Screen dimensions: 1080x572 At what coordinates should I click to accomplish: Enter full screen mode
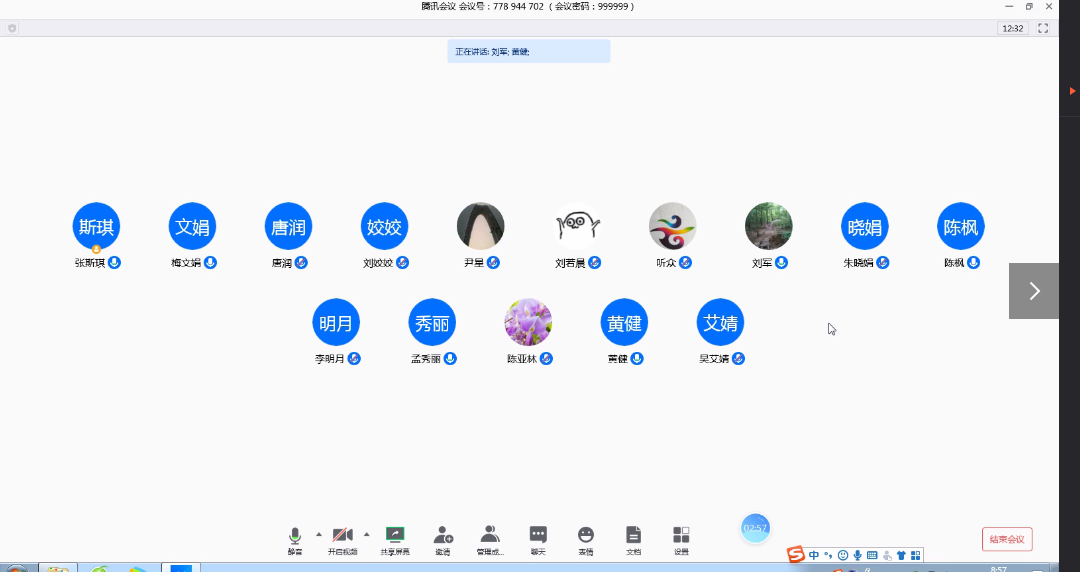pos(1043,28)
